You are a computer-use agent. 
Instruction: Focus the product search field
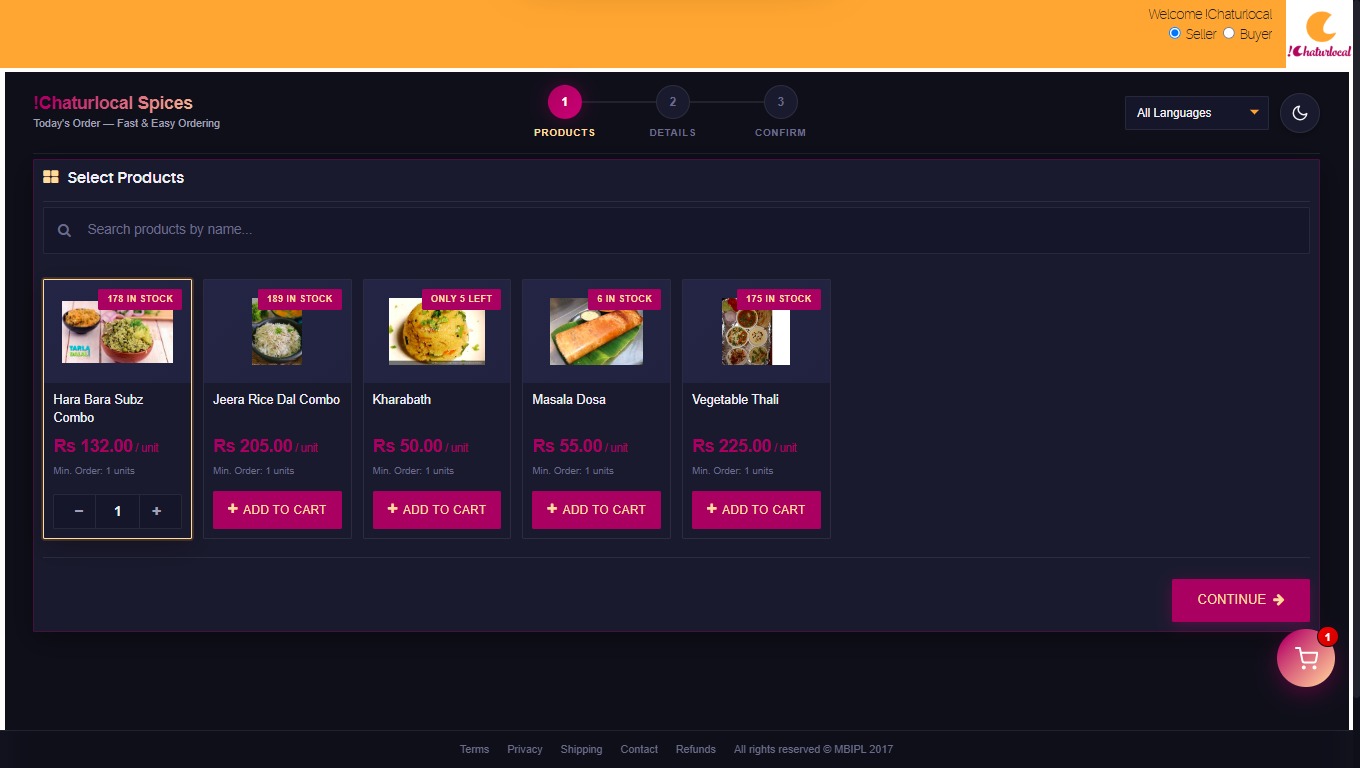point(676,230)
